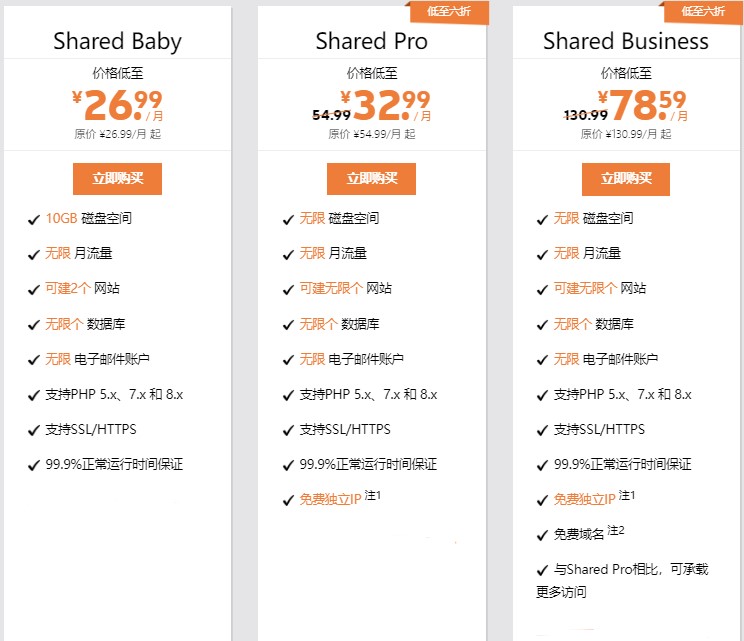Select the Shared Baby plan title
Viewport: 744px width, 641px height.
click(117, 42)
